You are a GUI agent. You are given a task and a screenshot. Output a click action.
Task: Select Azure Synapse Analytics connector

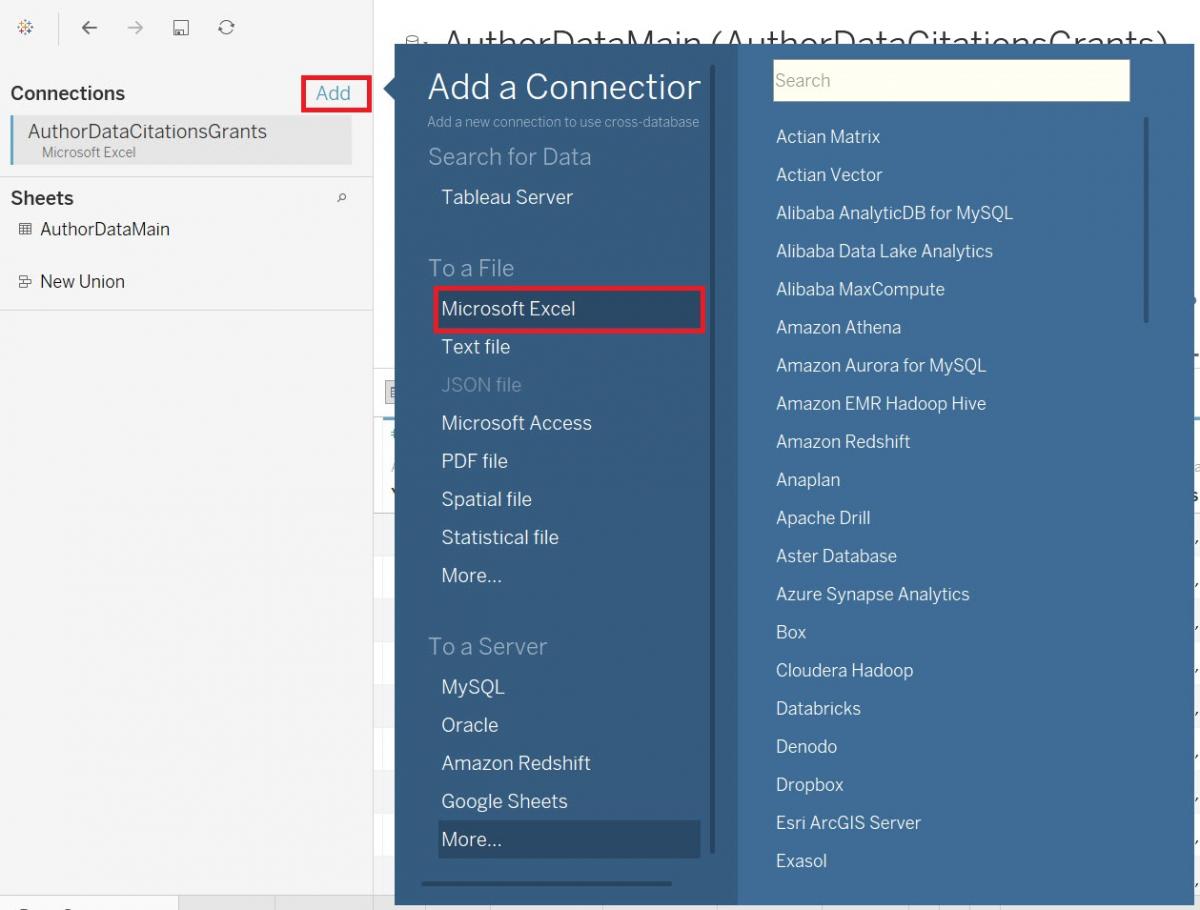pos(873,593)
